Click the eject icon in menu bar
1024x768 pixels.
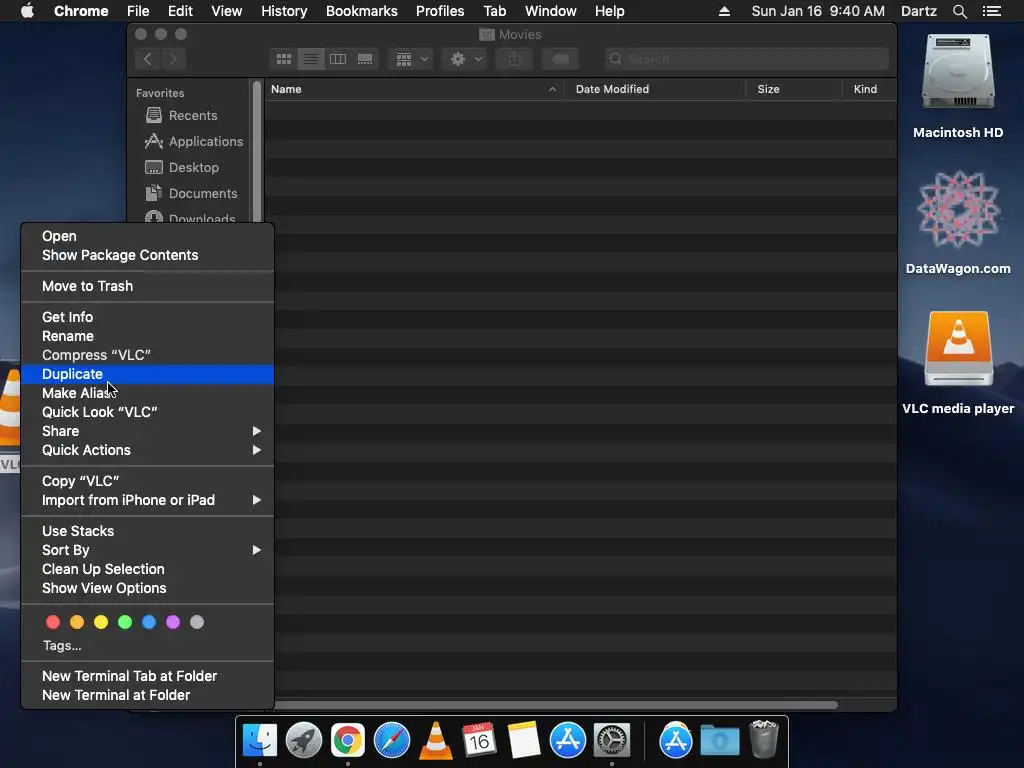coord(724,11)
